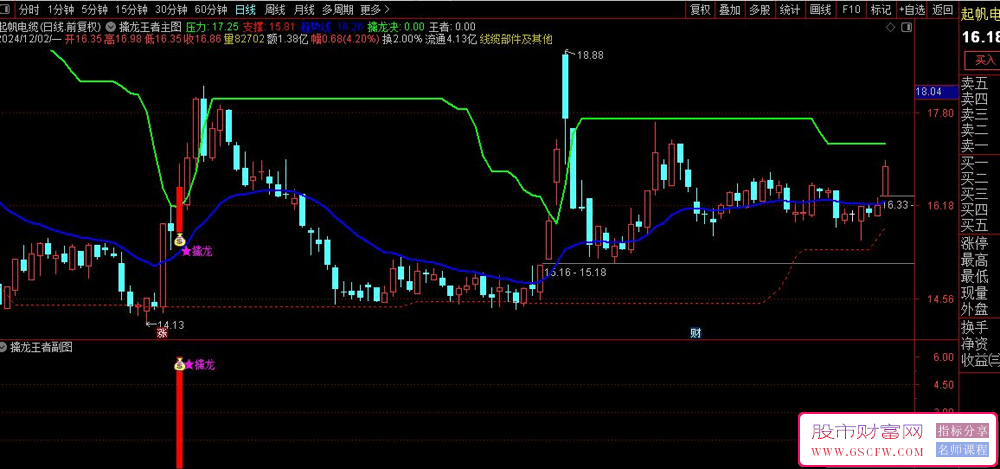
Task: Open the 多股 multi-stock view
Action: tap(760, 10)
